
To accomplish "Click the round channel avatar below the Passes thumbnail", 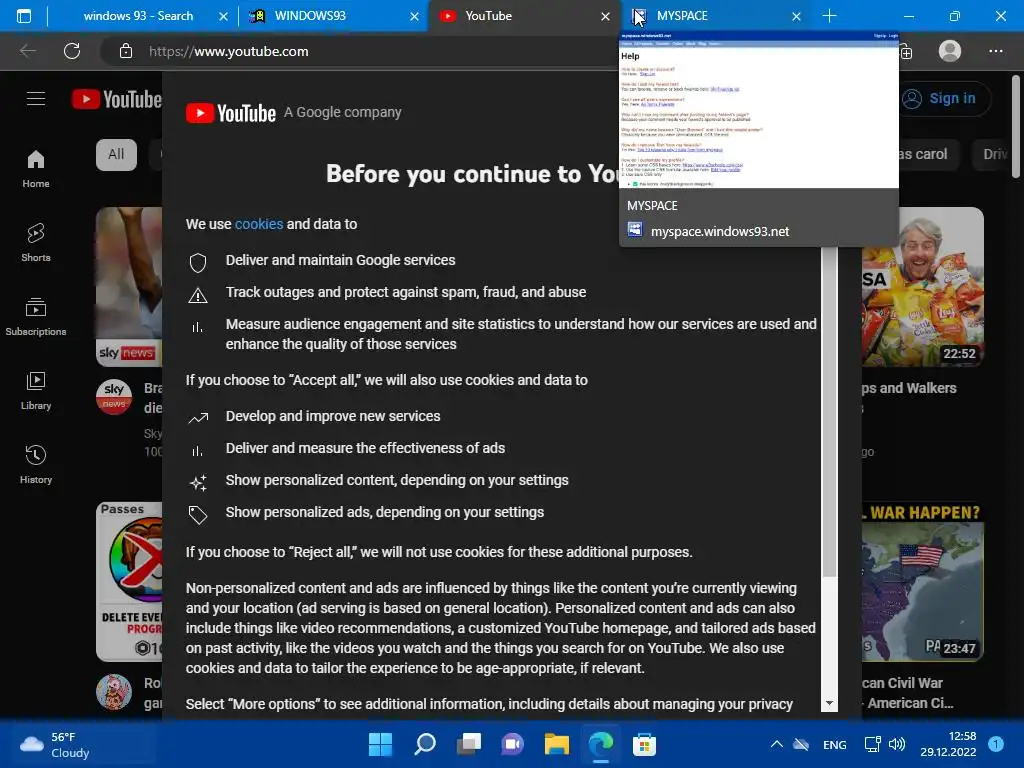I will (114, 692).
